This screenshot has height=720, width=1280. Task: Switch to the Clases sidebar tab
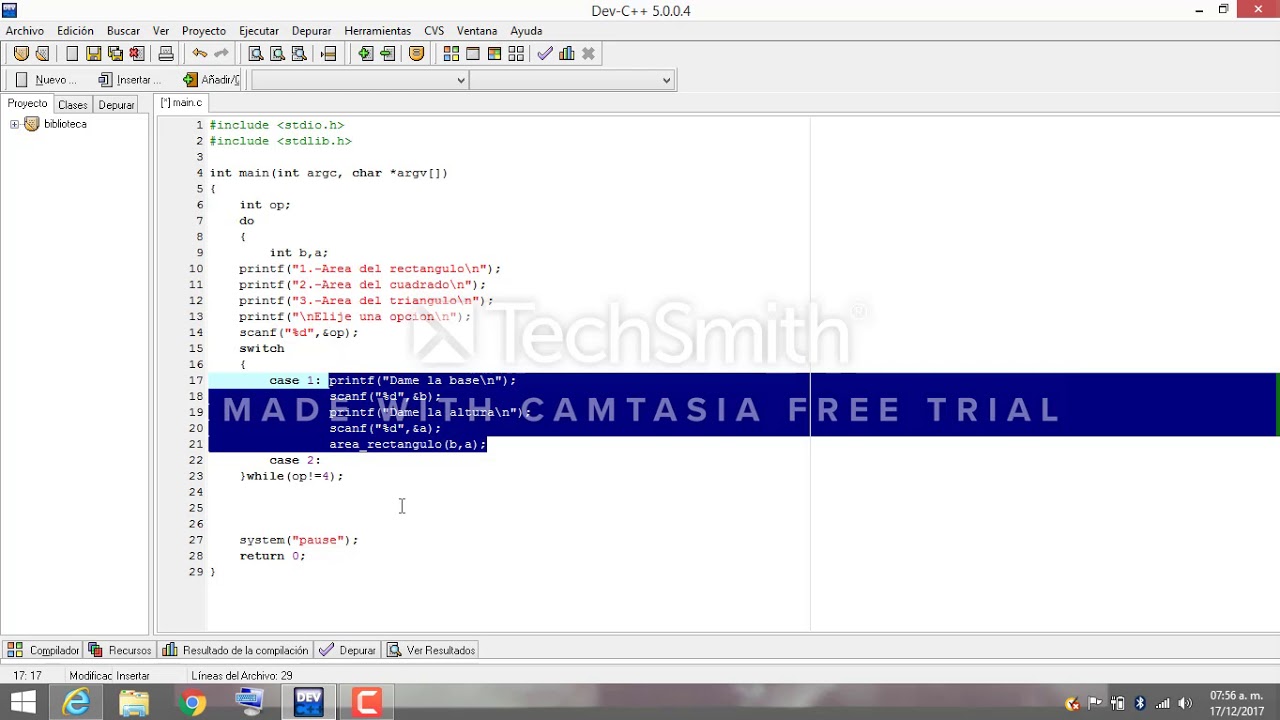point(72,105)
